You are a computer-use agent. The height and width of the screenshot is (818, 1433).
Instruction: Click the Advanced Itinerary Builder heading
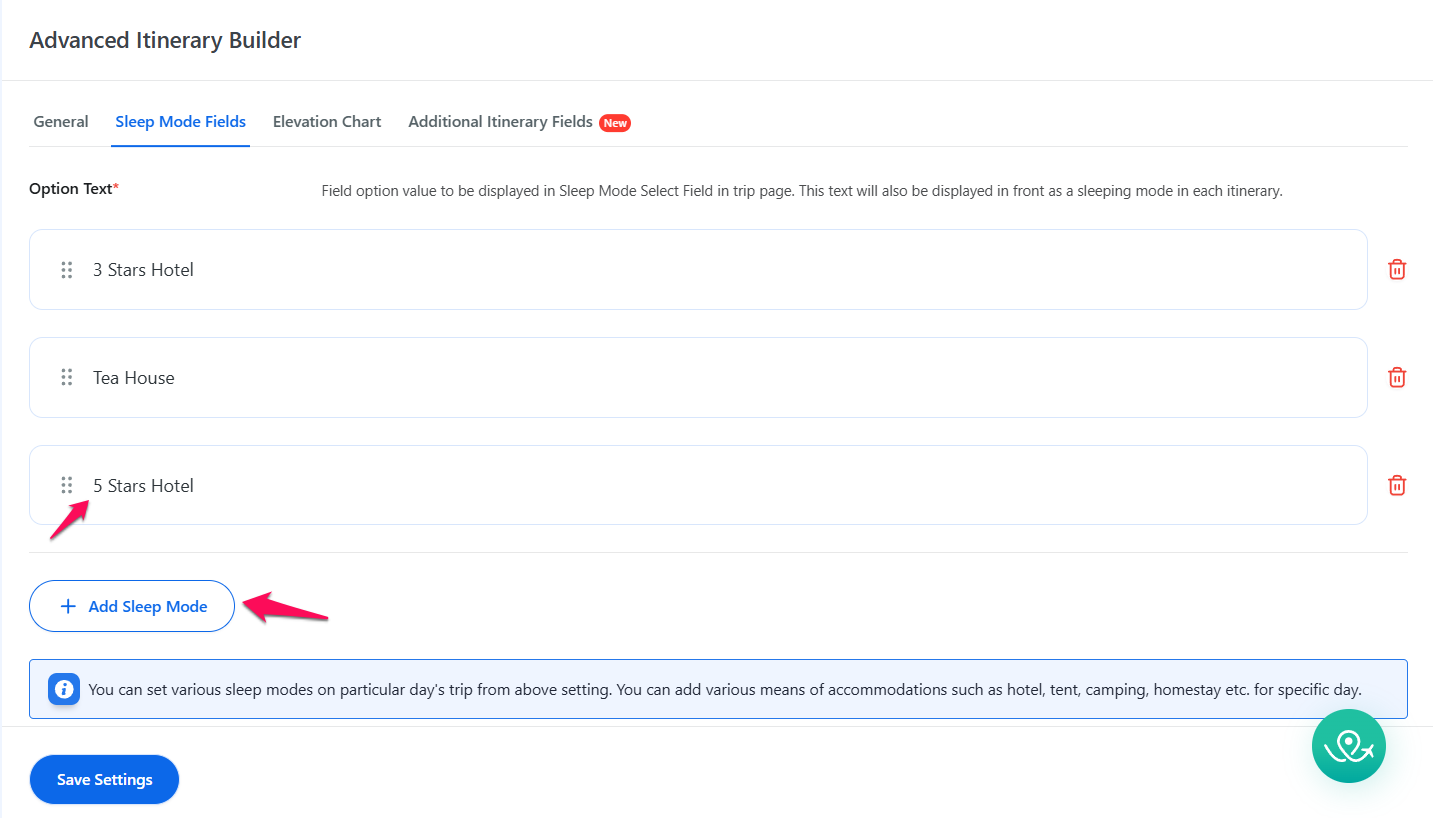pyautogui.click(x=165, y=40)
